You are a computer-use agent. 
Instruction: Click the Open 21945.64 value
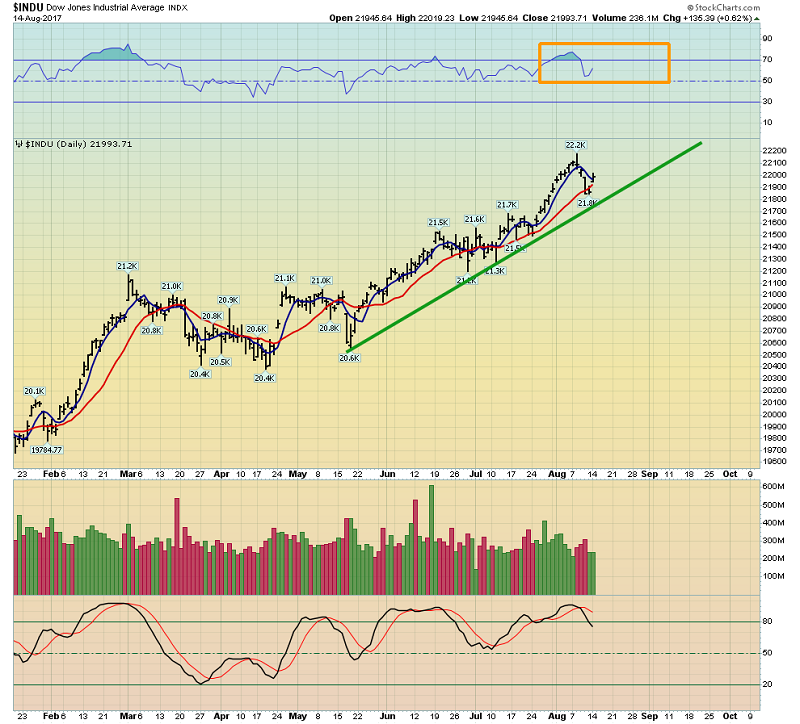click(360, 18)
